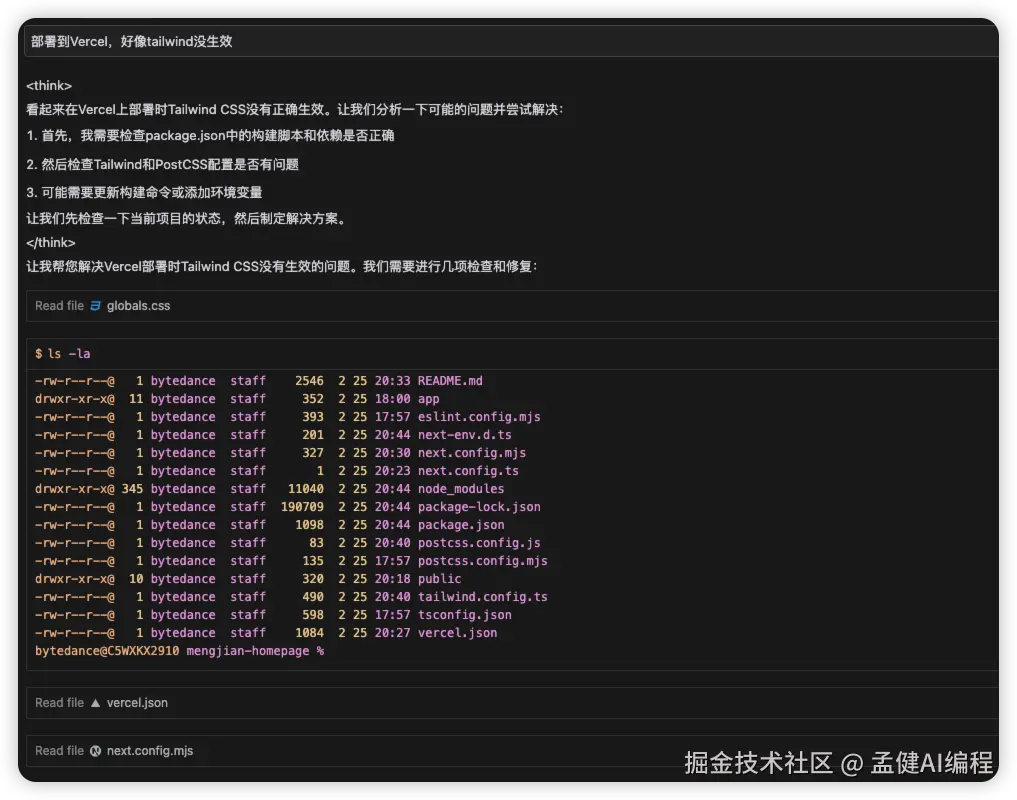1017x800 pixels.
Task: Click the closing </think> tag text
Action: 51,243
